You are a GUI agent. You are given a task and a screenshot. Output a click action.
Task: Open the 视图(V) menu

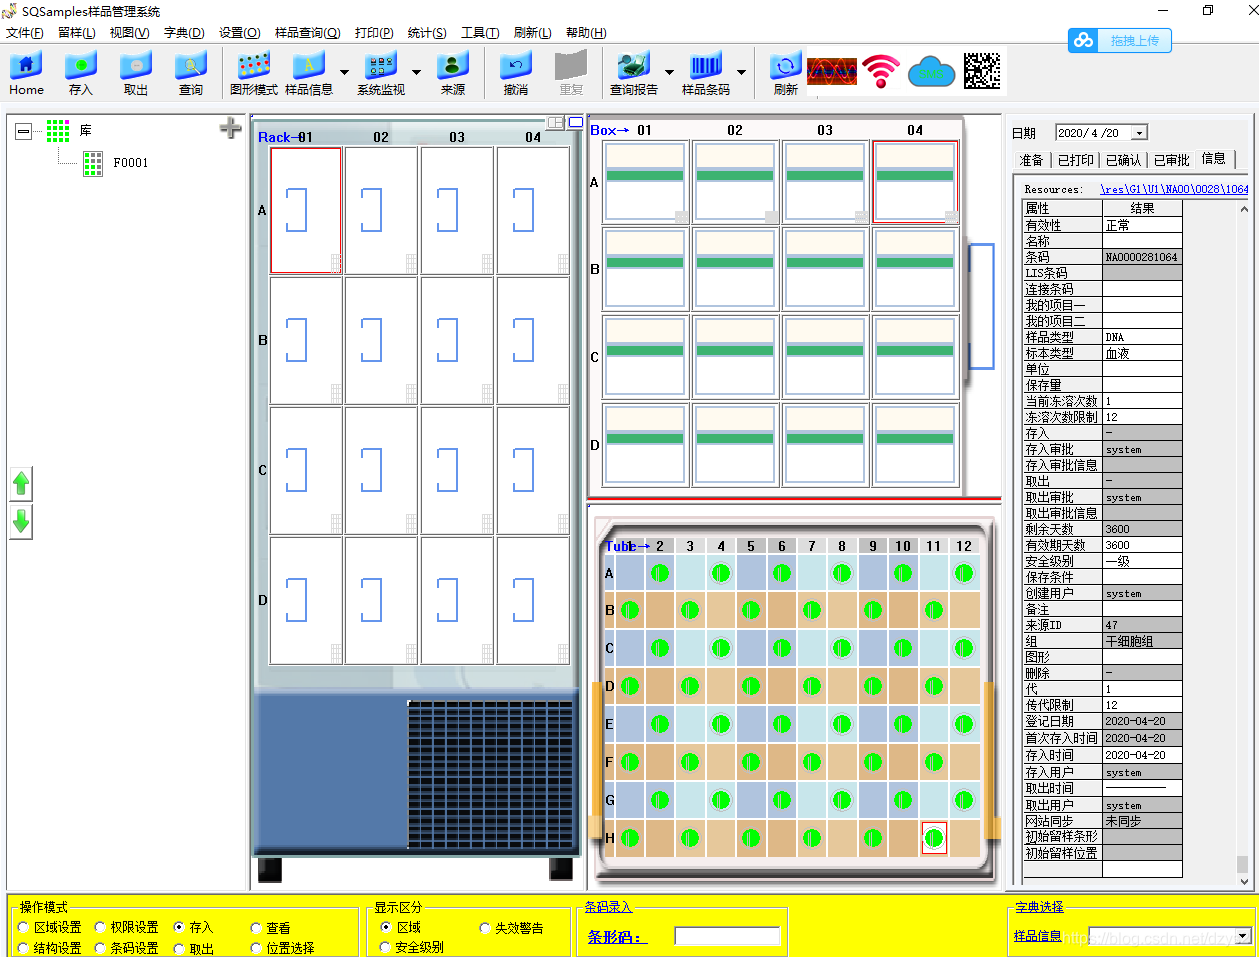click(129, 33)
